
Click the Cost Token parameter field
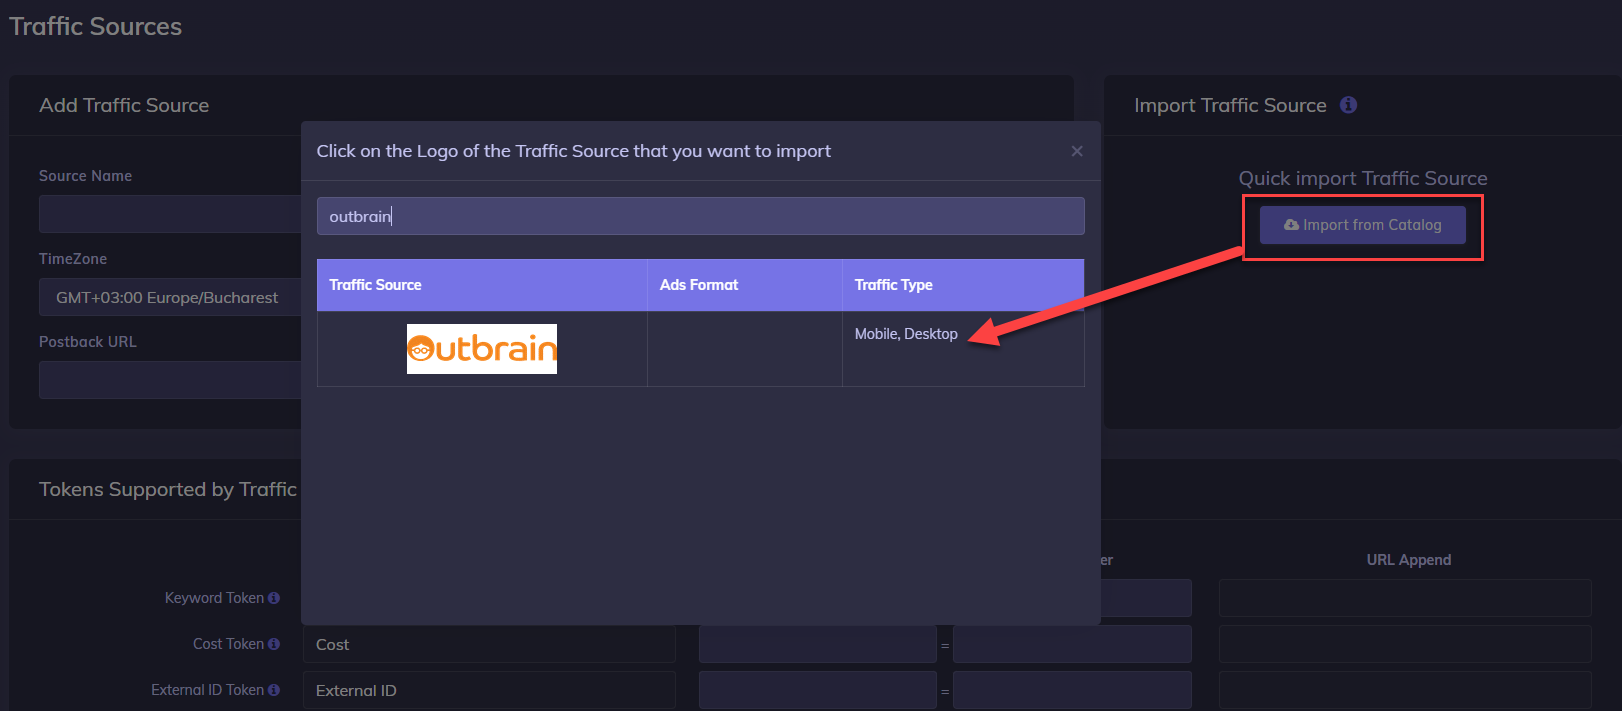point(817,644)
